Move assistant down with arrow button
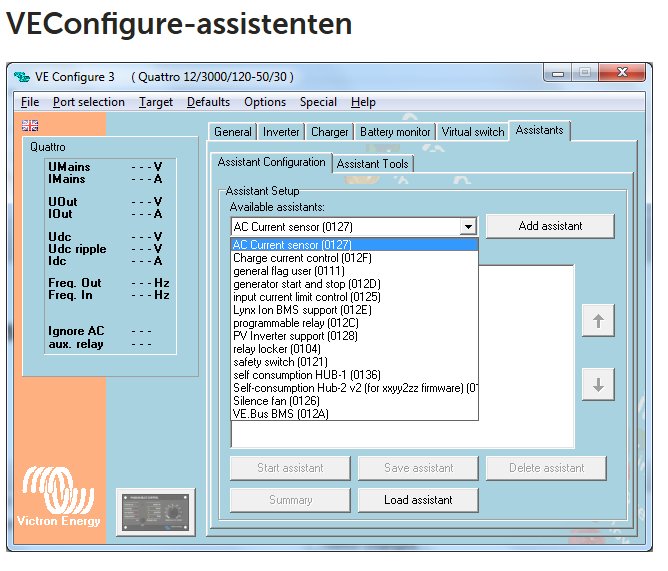The height and width of the screenshot is (571, 668). click(x=598, y=386)
